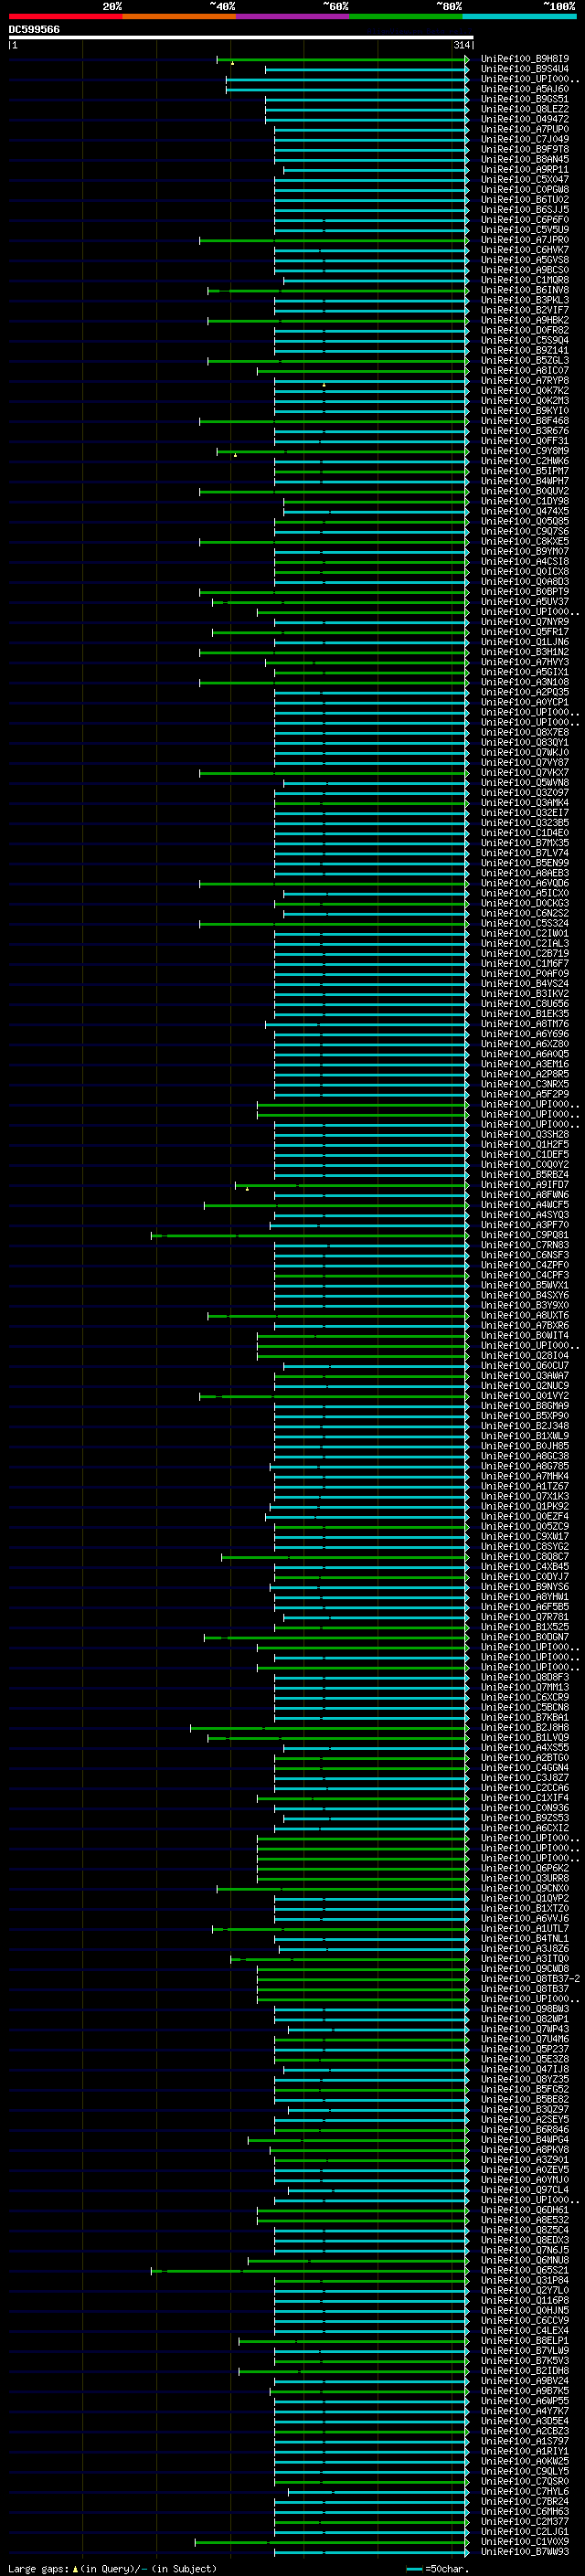
Task: Select the UniRef100_Q01VY2 entry
Action: tap(524, 1395)
